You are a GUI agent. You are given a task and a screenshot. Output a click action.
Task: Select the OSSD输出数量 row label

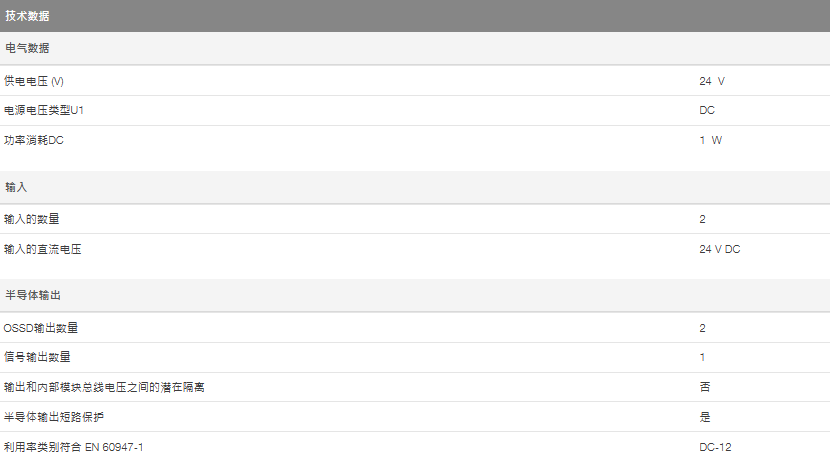click(x=41, y=327)
